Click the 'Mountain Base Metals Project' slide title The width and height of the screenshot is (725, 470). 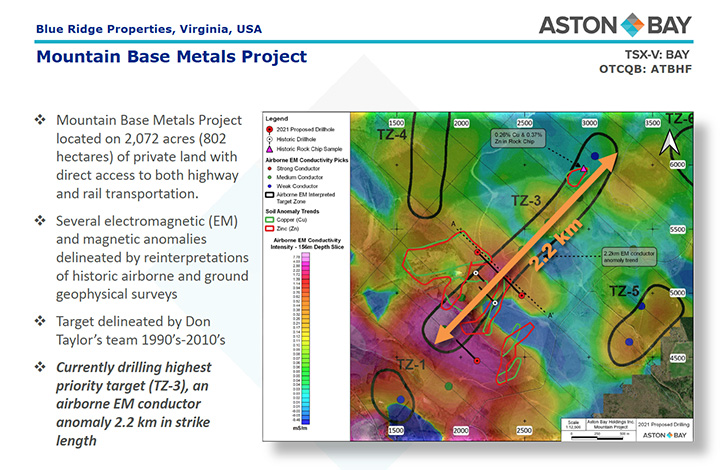coord(172,57)
